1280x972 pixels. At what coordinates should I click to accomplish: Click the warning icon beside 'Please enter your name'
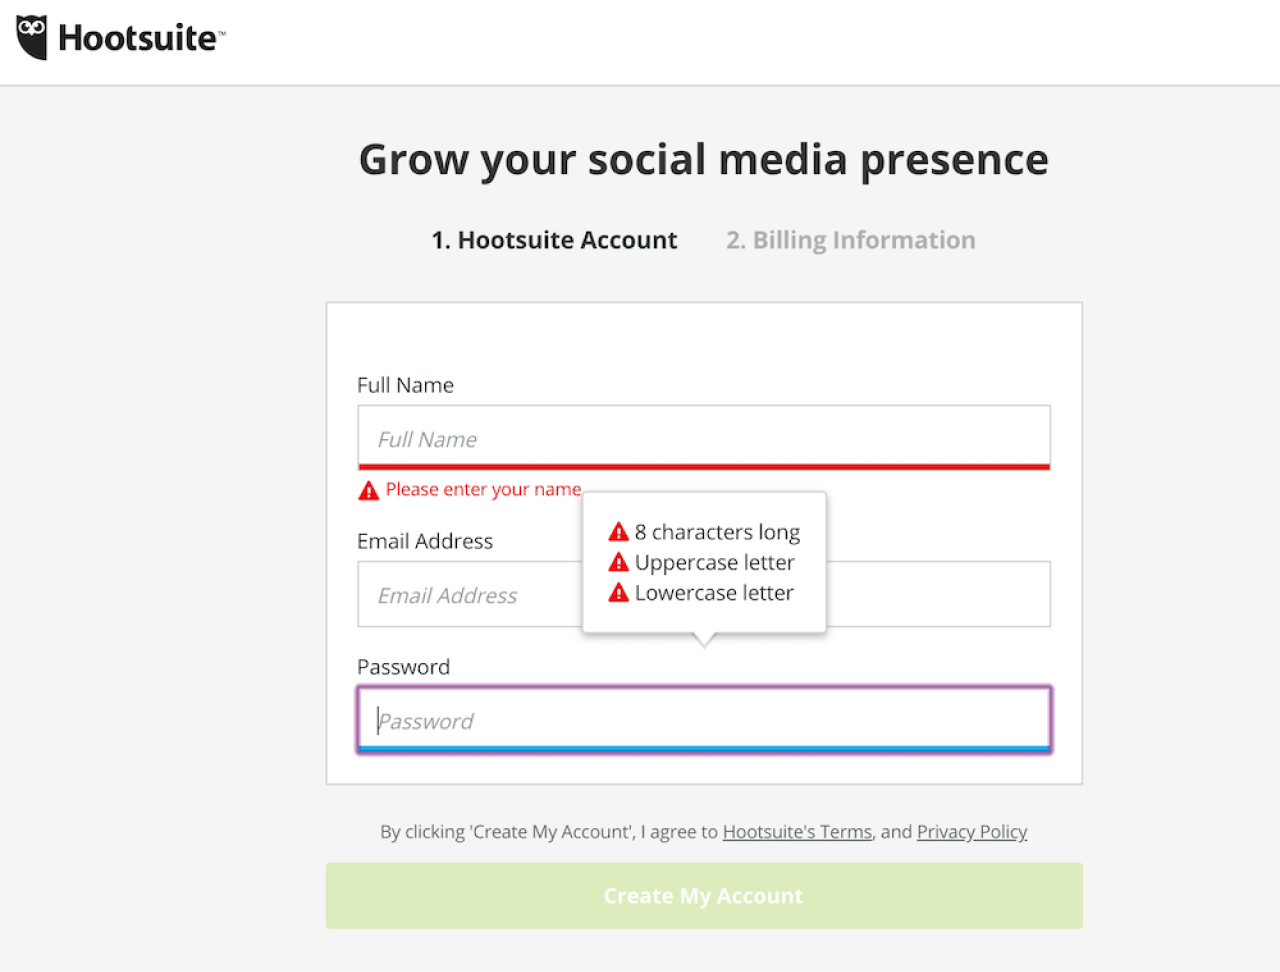(367, 489)
